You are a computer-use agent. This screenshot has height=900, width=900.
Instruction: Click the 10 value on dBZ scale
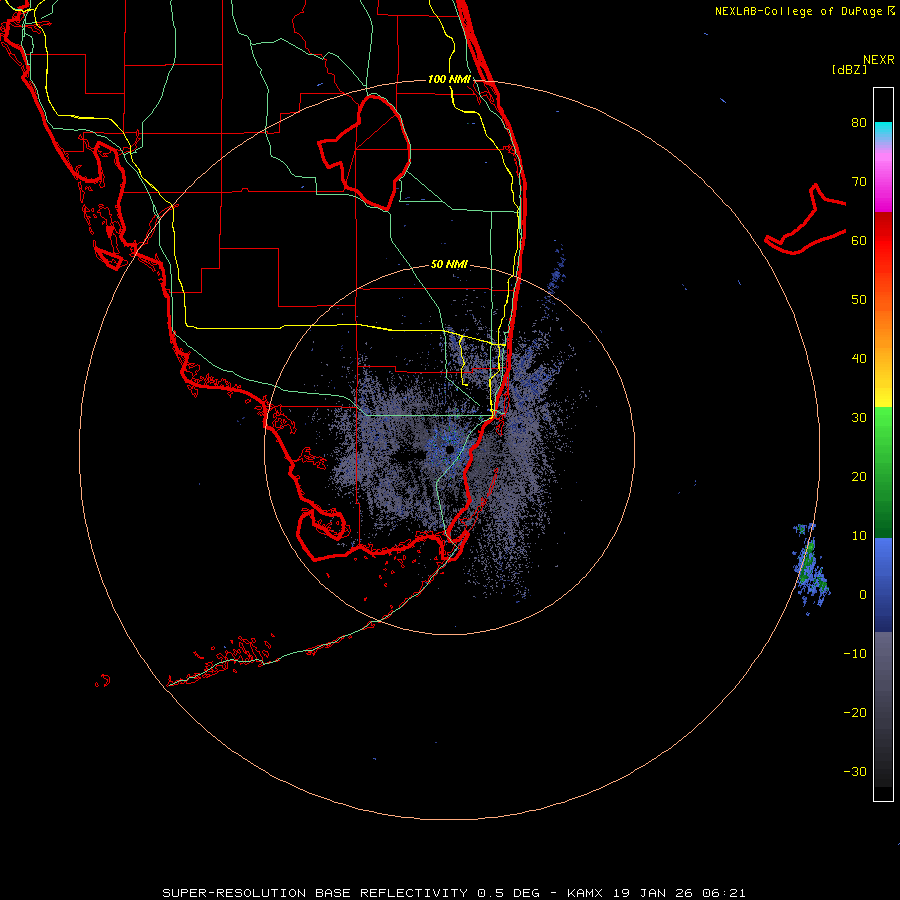point(859,536)
